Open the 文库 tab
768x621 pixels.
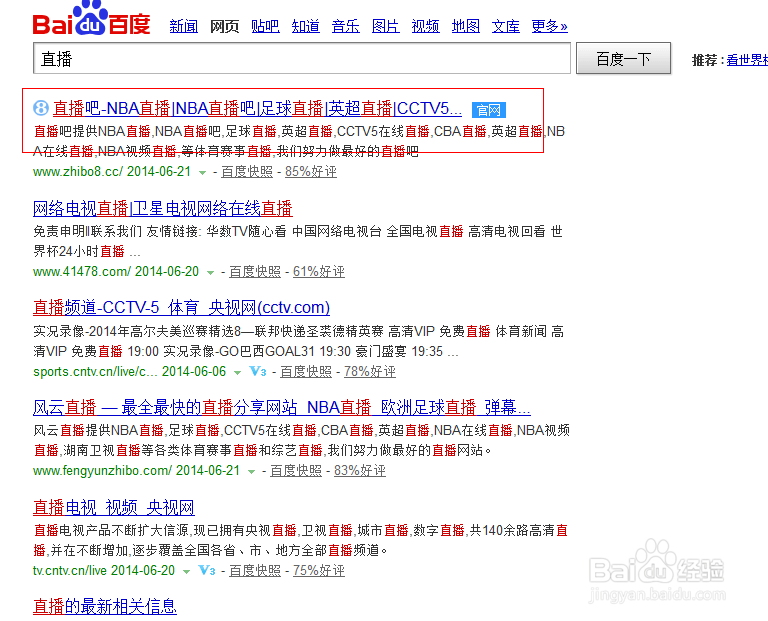505,26
